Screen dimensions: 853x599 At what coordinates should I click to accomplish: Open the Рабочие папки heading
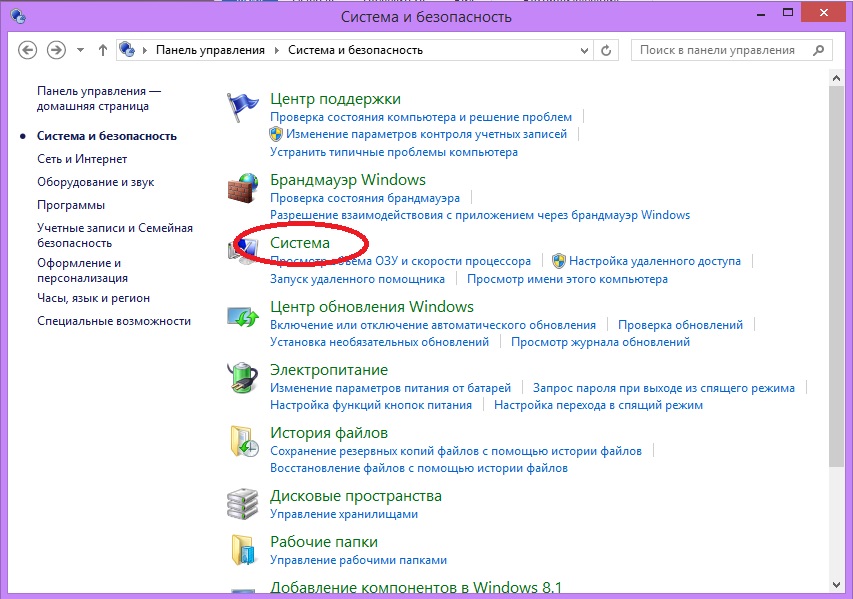tap(324, 542)
